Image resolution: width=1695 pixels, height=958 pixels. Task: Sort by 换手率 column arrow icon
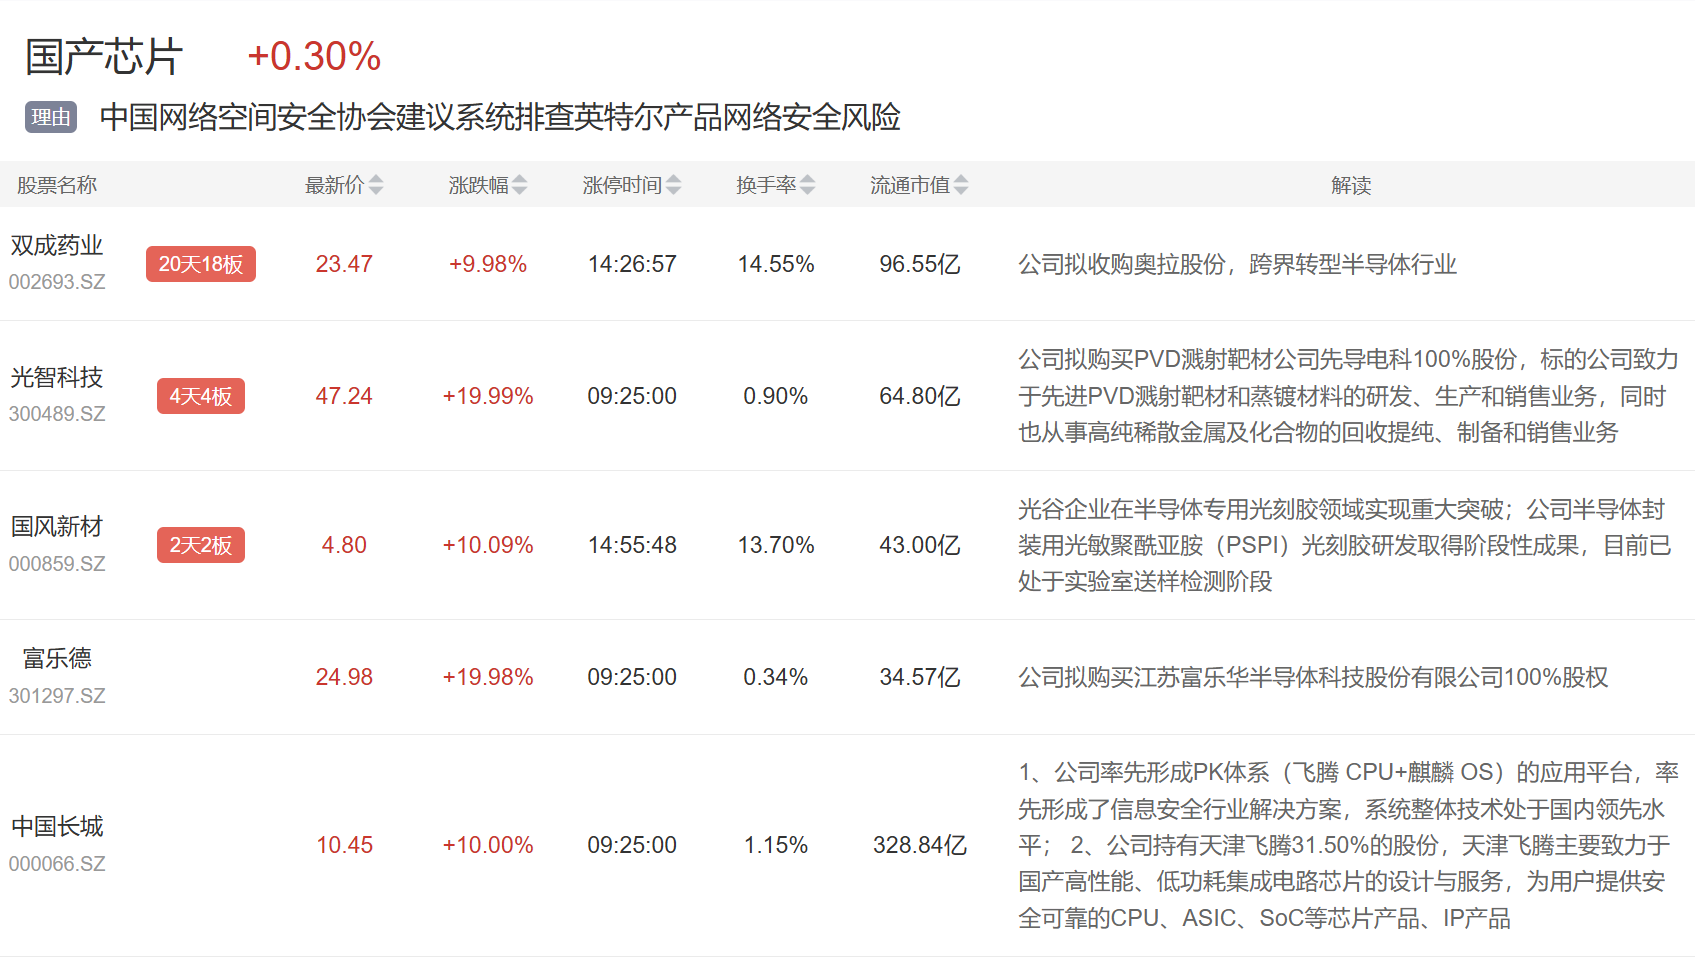(x=808, y=185)
